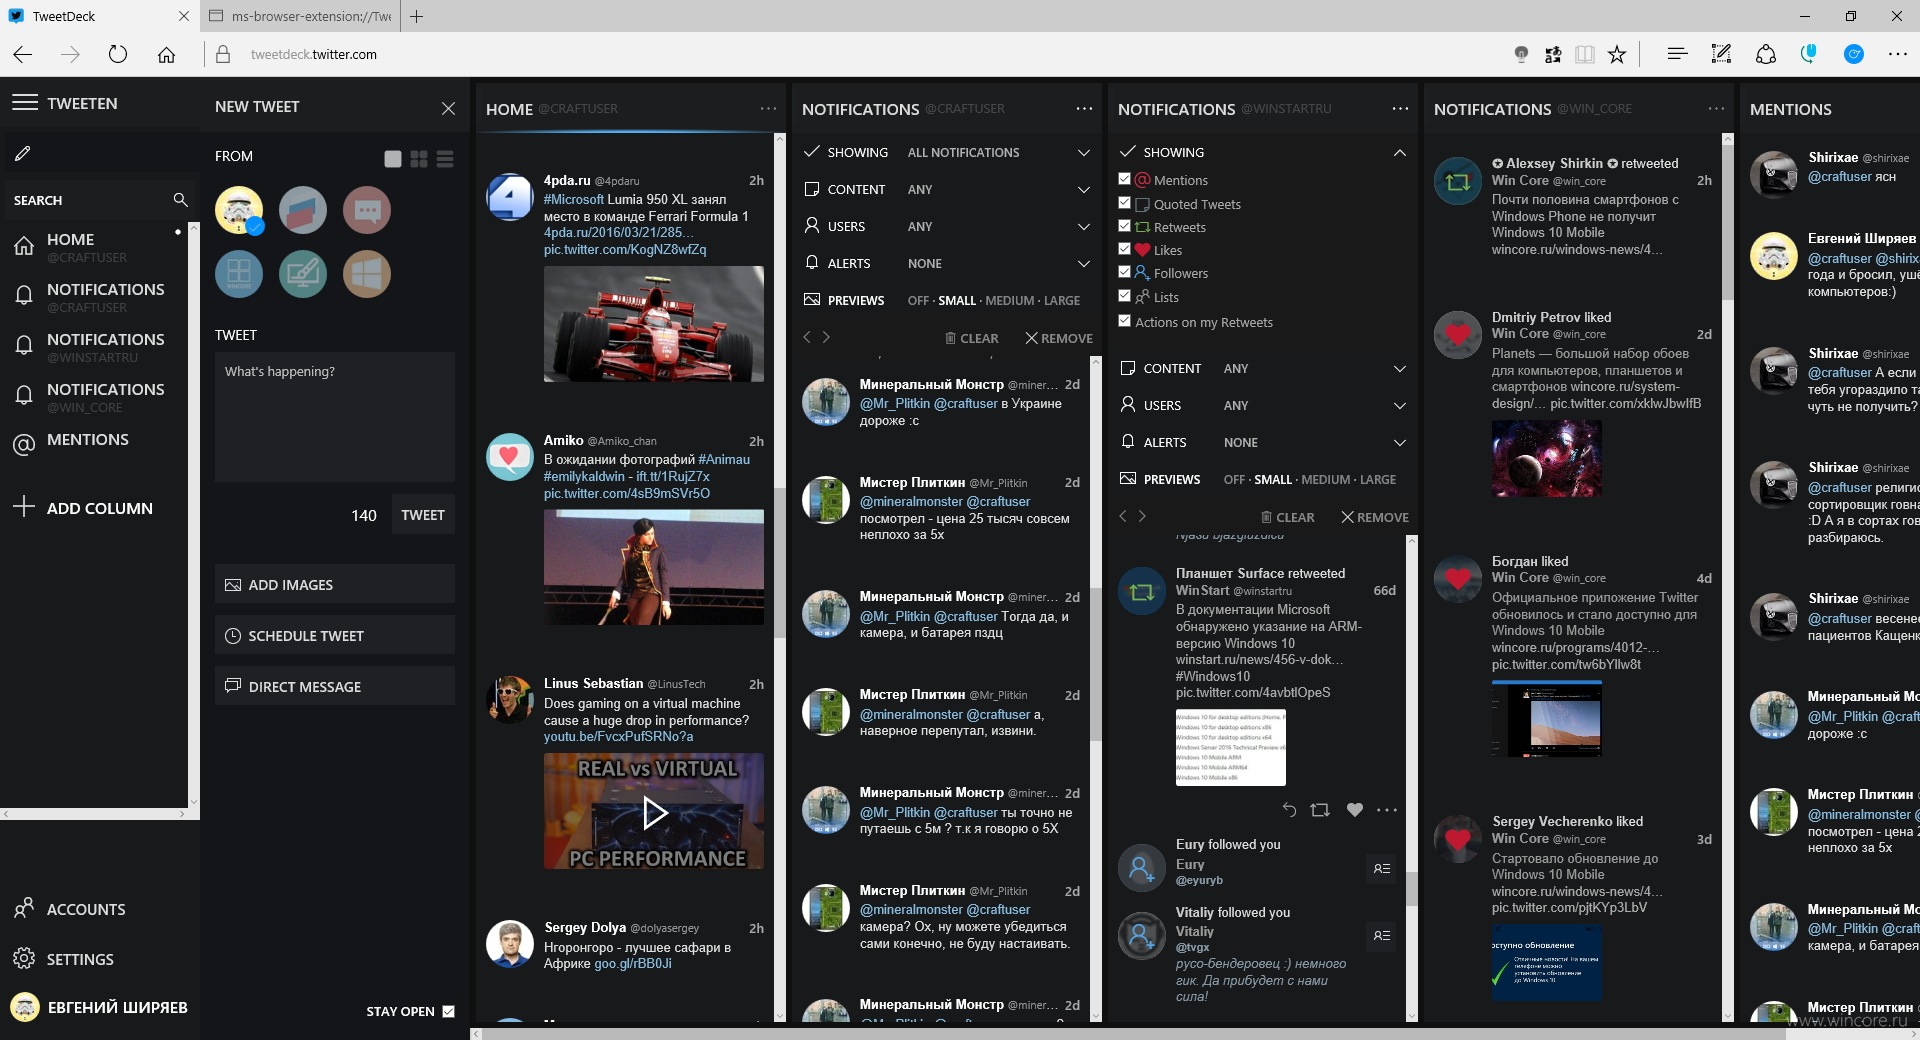Toggle the Likes filter checkbox
Screen dimensions: 1920x1040
(x=1124, y=249)
